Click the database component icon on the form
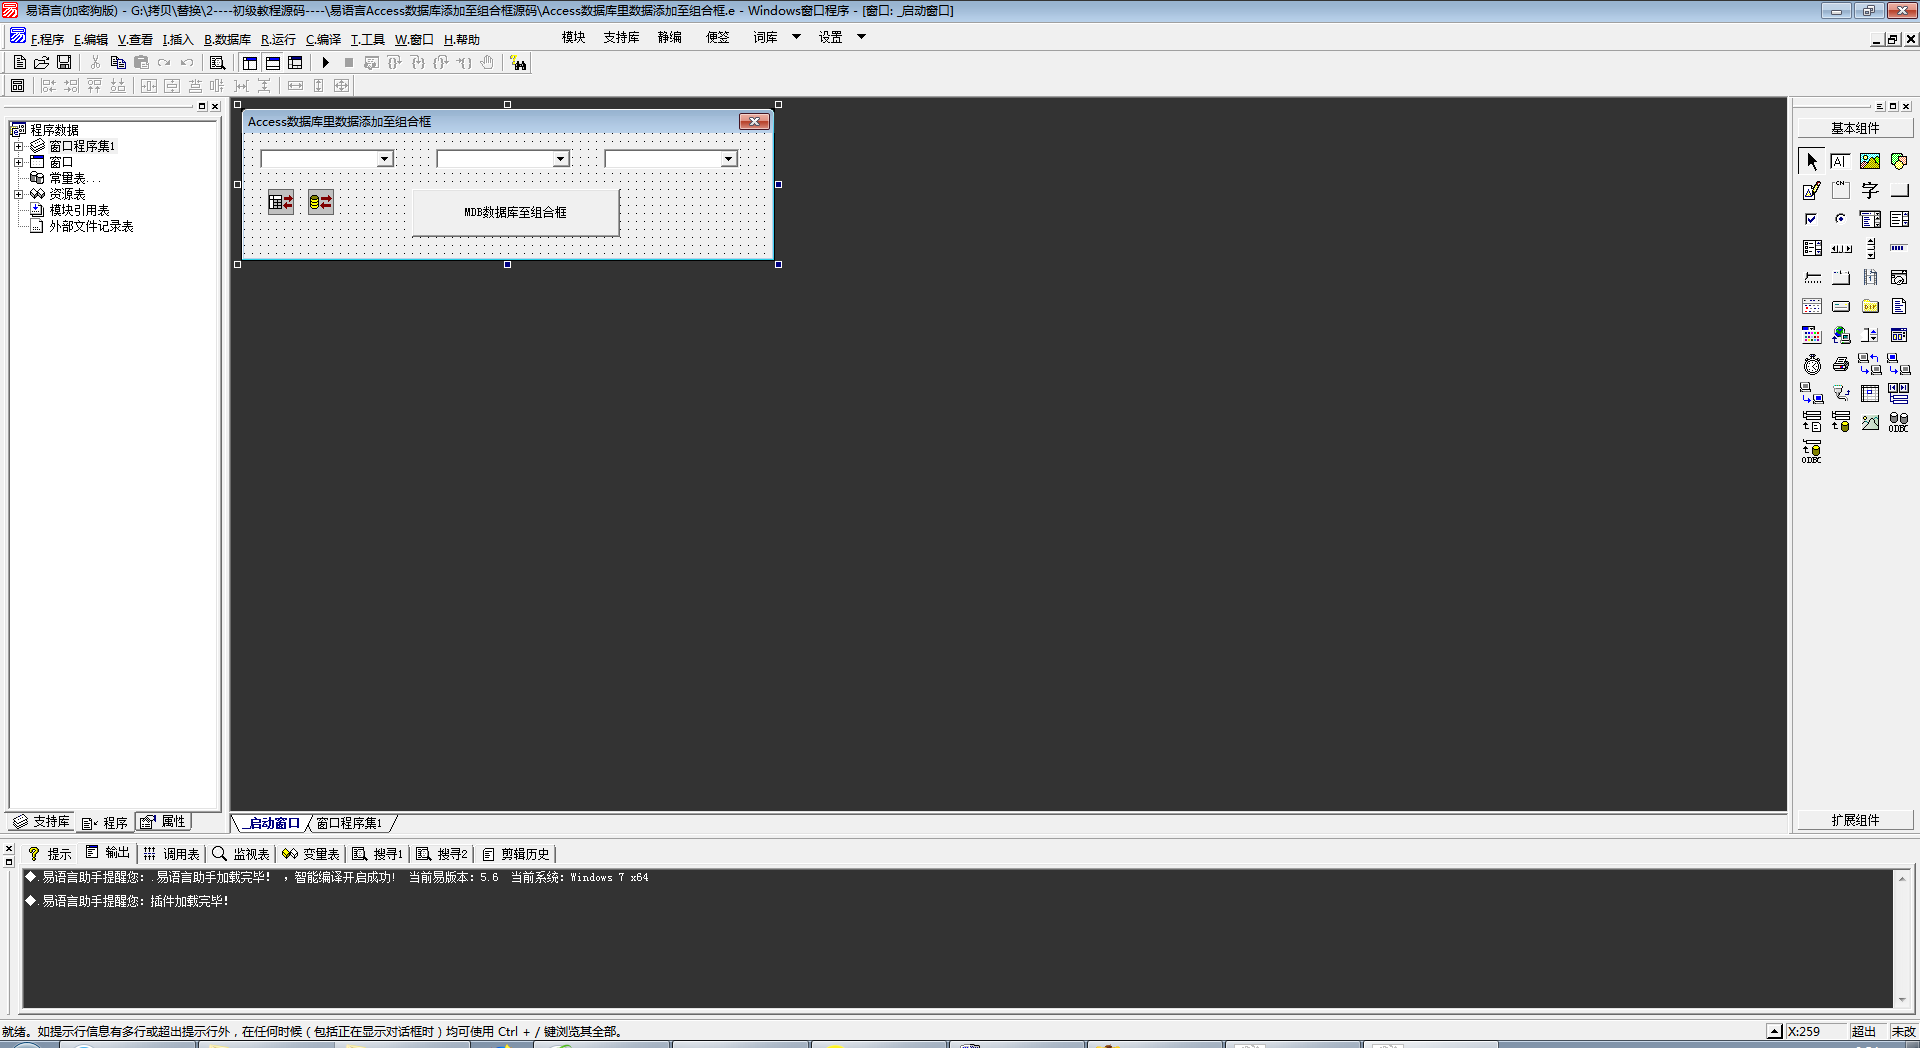The height and width of the screenshot is (1048, 1920). [281, 202]
